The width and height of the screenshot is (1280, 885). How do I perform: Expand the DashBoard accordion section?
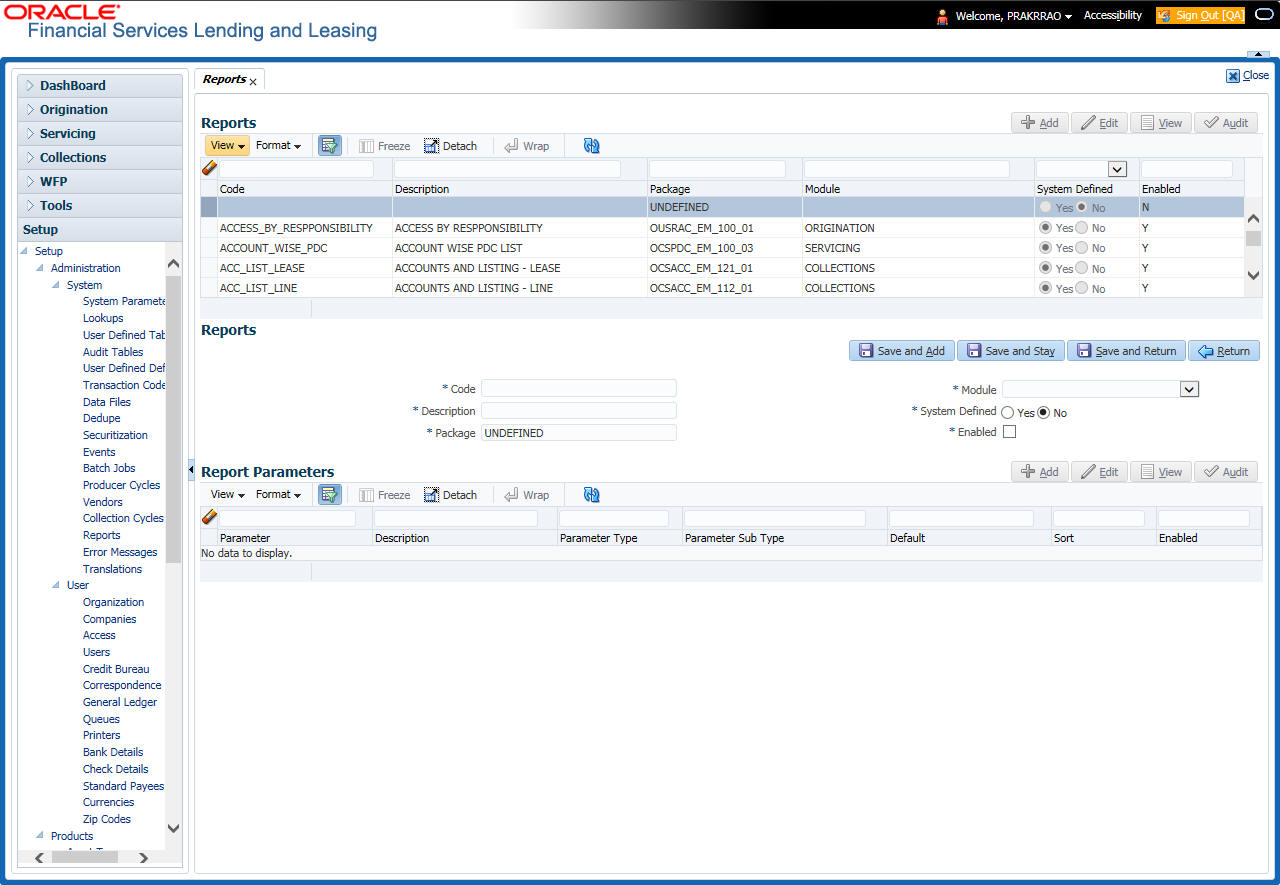coord(100,86)
